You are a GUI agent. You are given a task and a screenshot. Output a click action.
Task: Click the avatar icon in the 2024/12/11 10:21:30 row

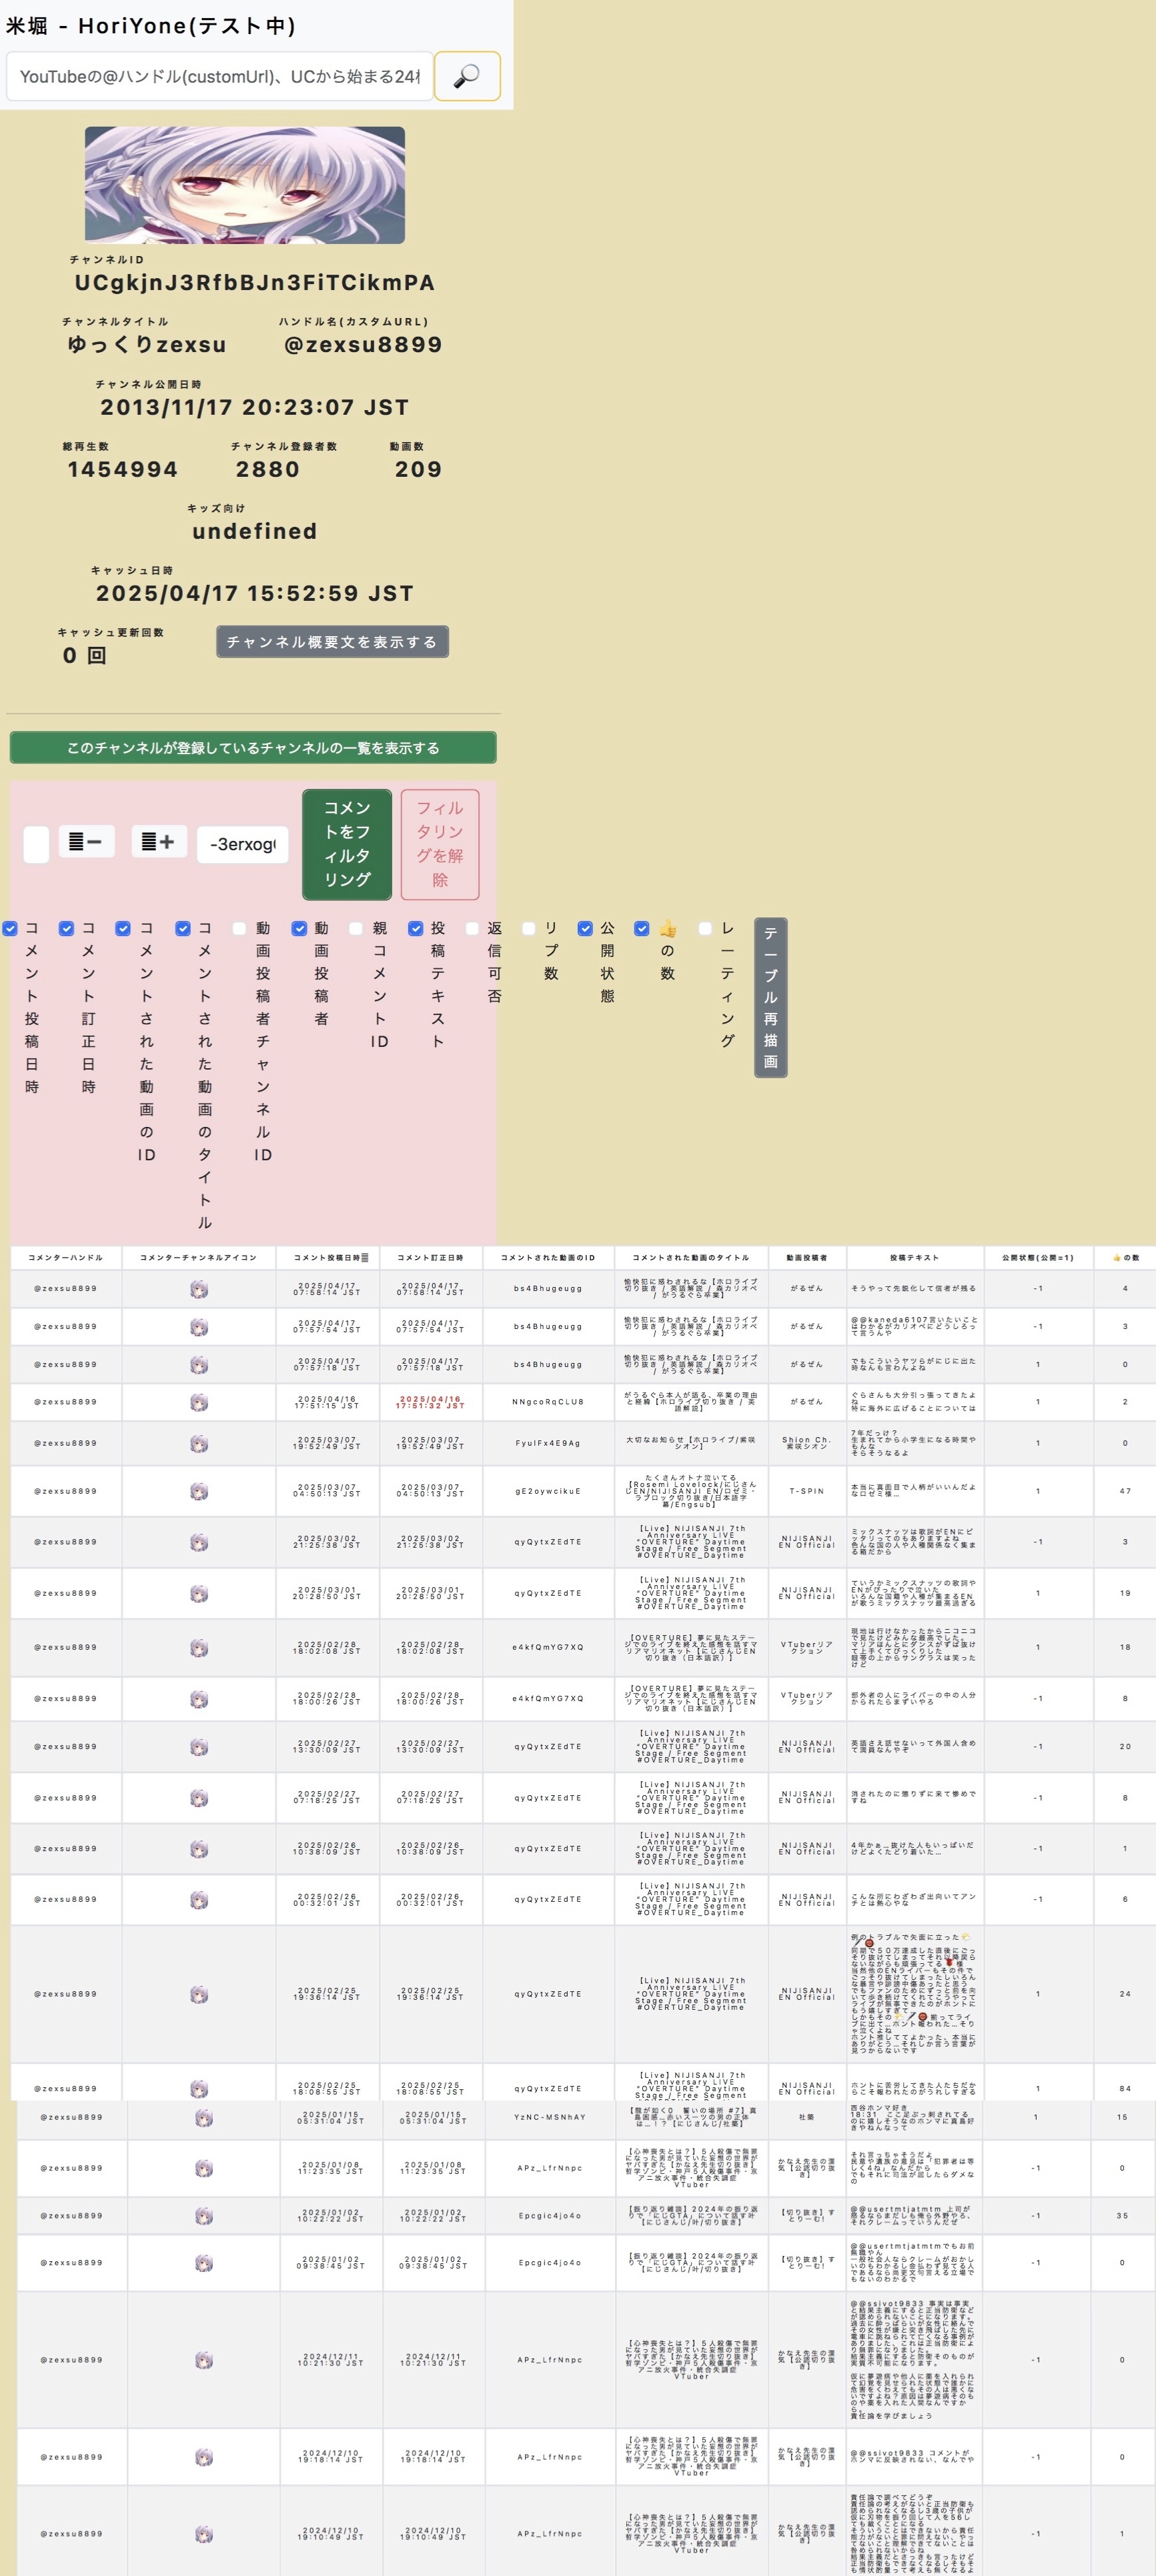coord(204,2360)
